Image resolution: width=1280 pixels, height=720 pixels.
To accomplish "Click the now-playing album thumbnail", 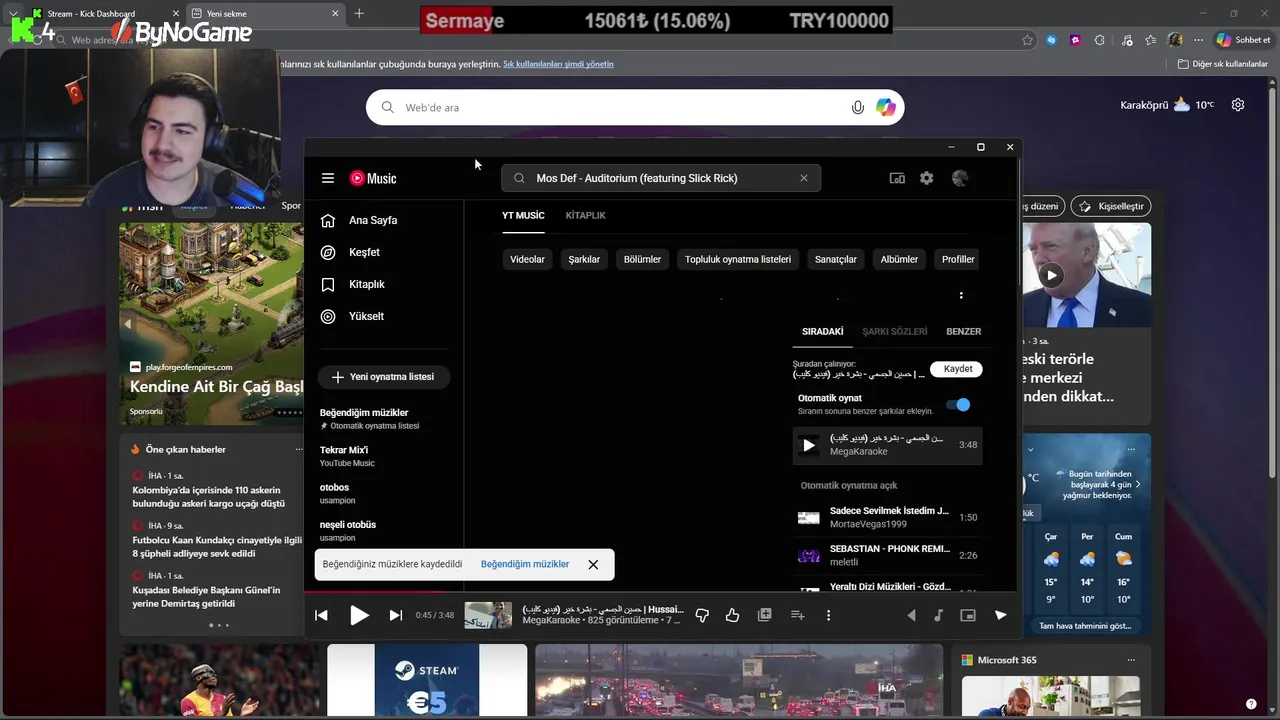I will coord(488,615).
